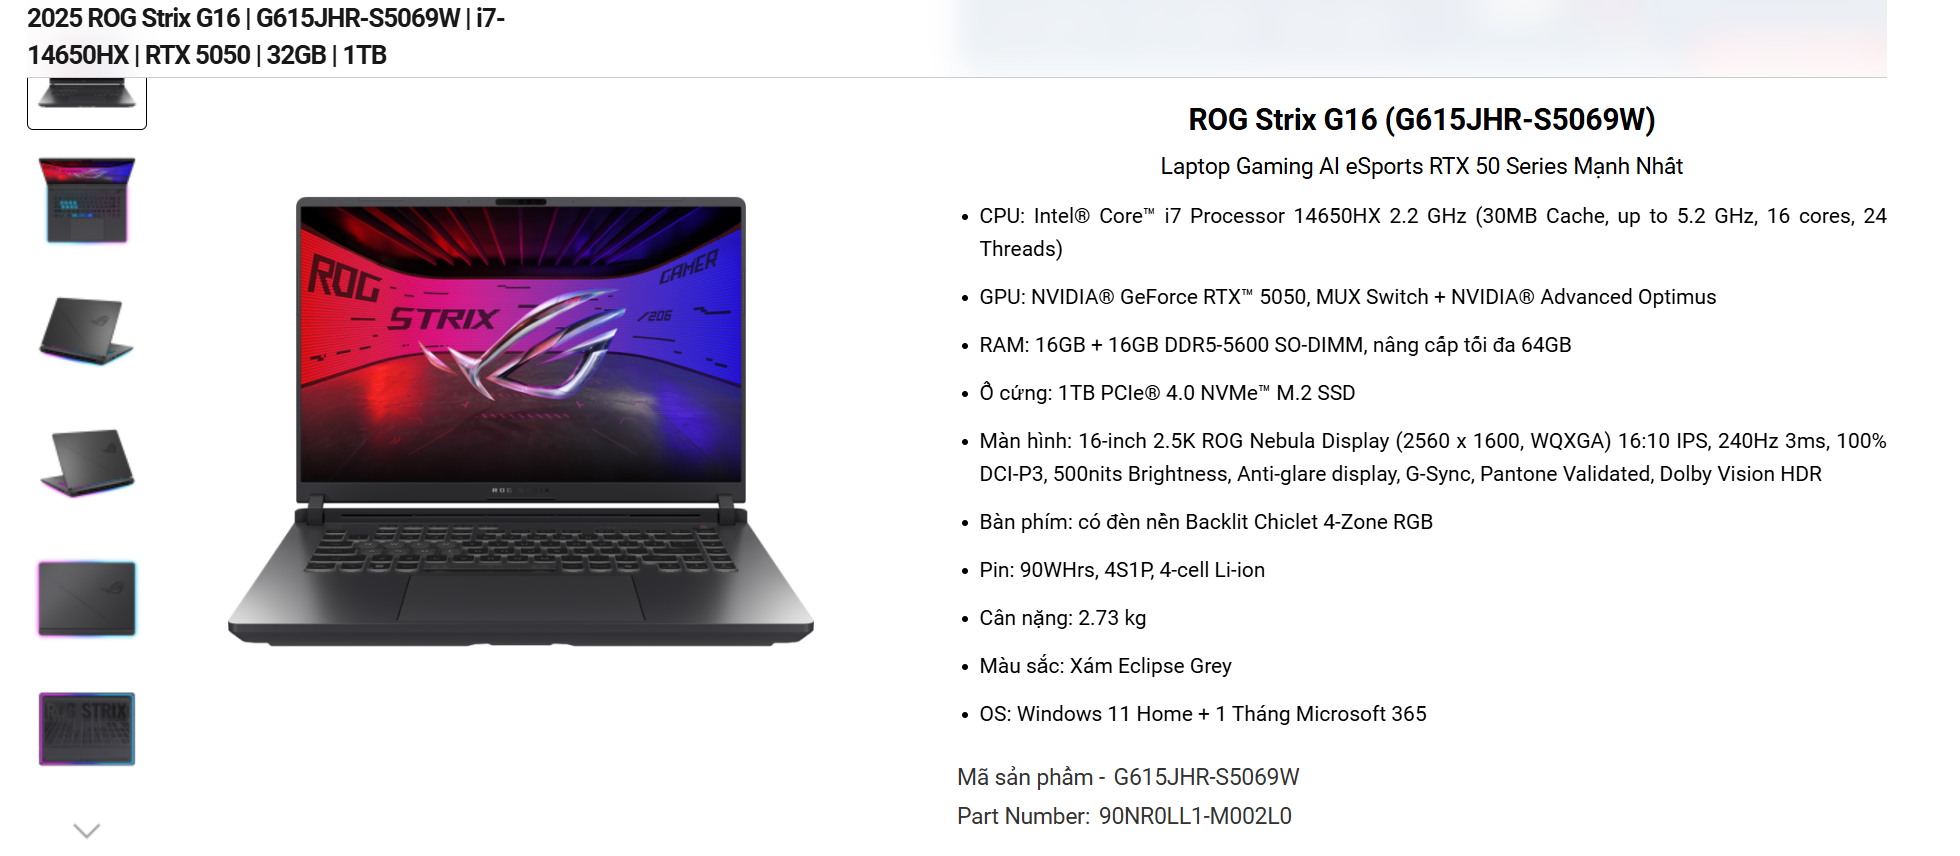Viewport: 1960px width, 856px height.
Task: Choose the fourth thumbnail showing laptop rear lid
Action: (87, 462)
